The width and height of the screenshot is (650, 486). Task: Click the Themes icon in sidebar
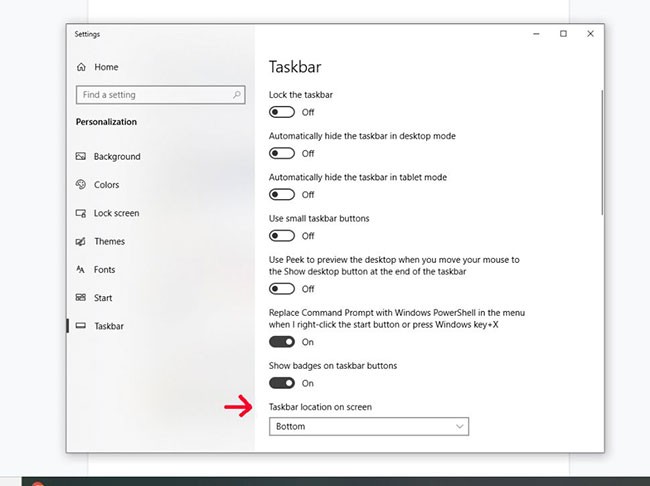pyautogui.click(x=81, y=241)
